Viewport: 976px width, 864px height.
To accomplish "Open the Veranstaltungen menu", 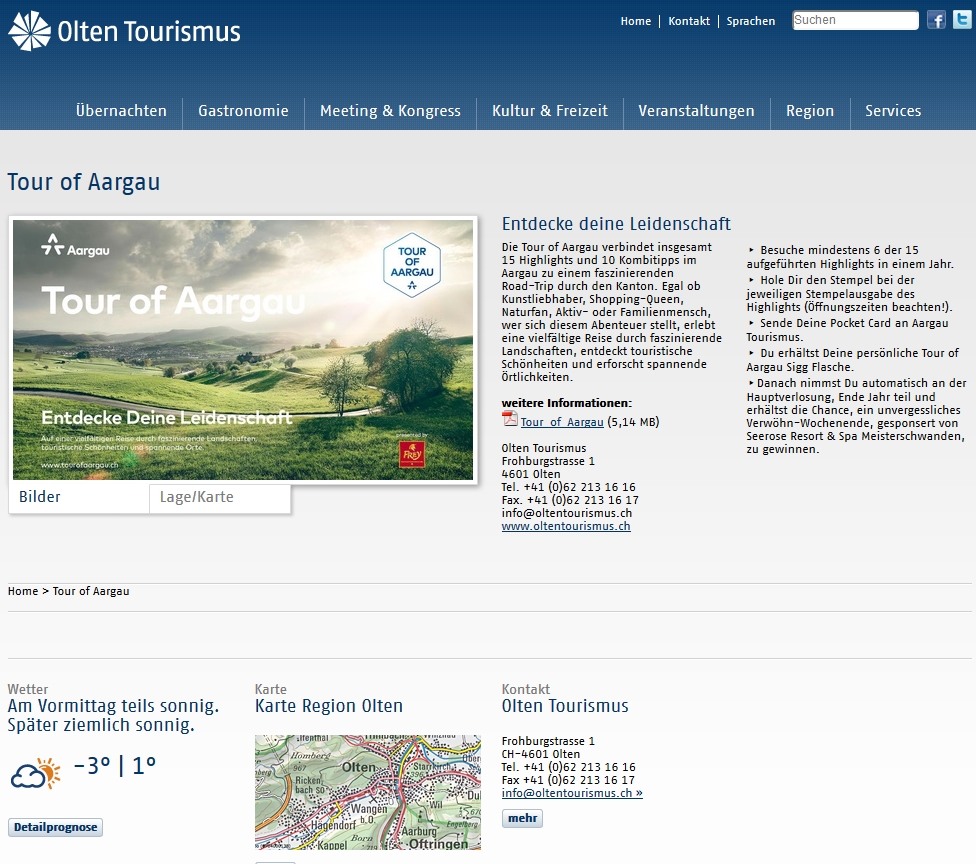I will click(697, 111).
